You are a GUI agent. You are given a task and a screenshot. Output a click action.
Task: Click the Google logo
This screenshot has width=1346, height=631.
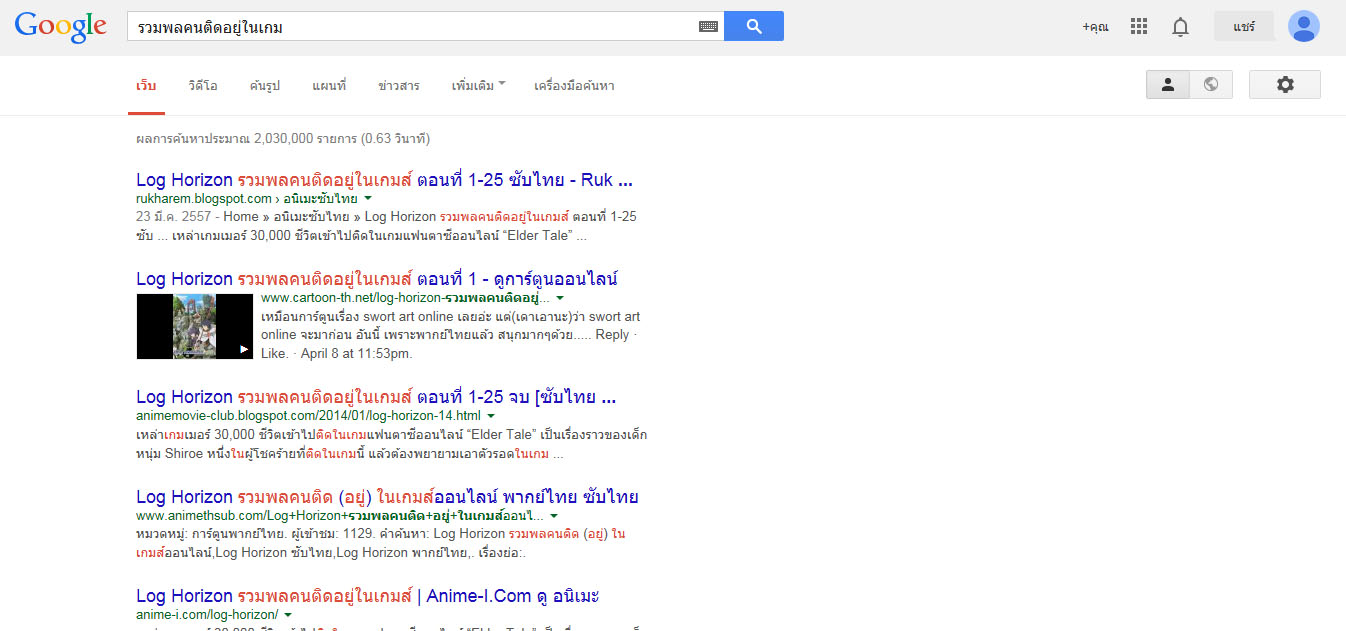pos(61,27)
